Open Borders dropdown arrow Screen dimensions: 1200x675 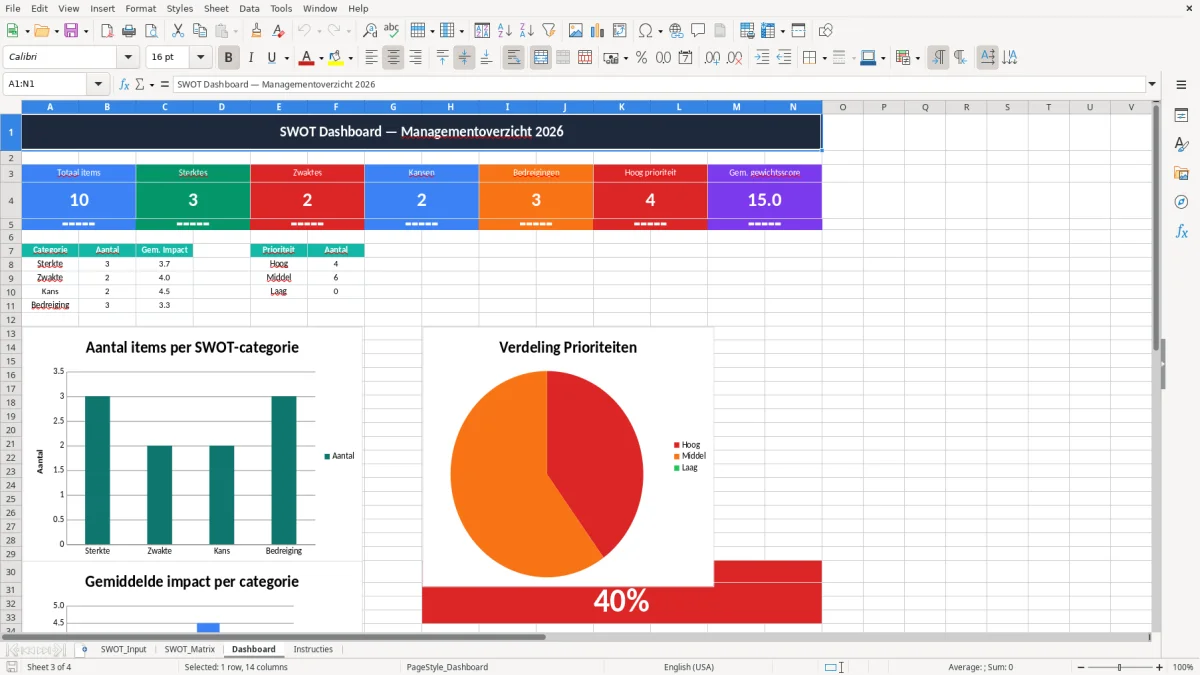(x=825, y=58)
